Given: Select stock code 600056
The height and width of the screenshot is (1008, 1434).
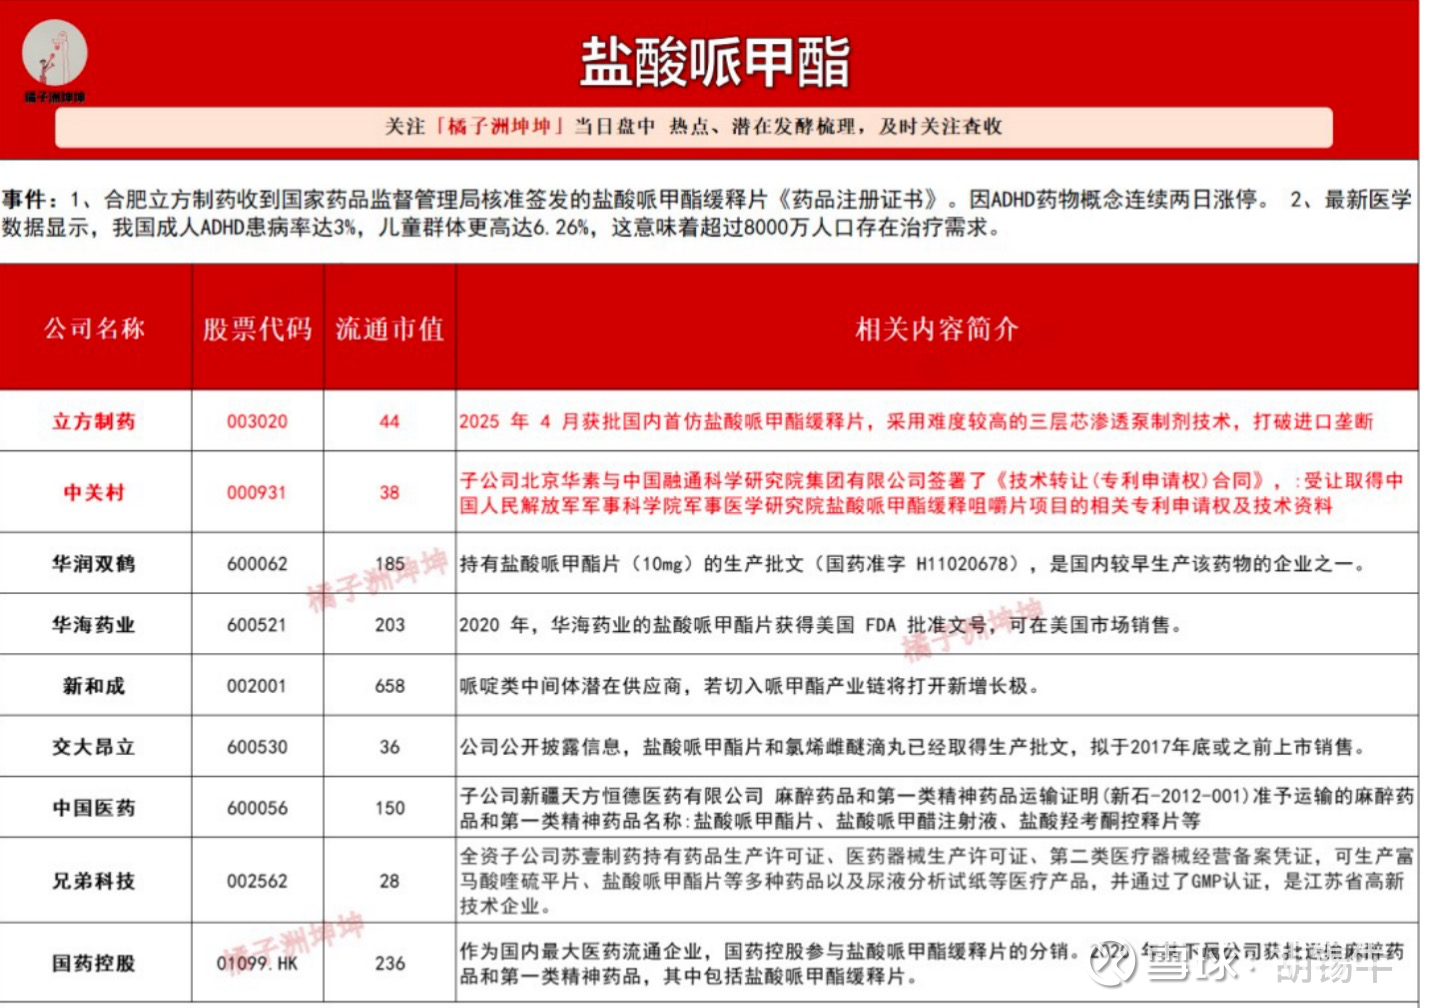Looking at the screenshot, I should pos(257,808).
